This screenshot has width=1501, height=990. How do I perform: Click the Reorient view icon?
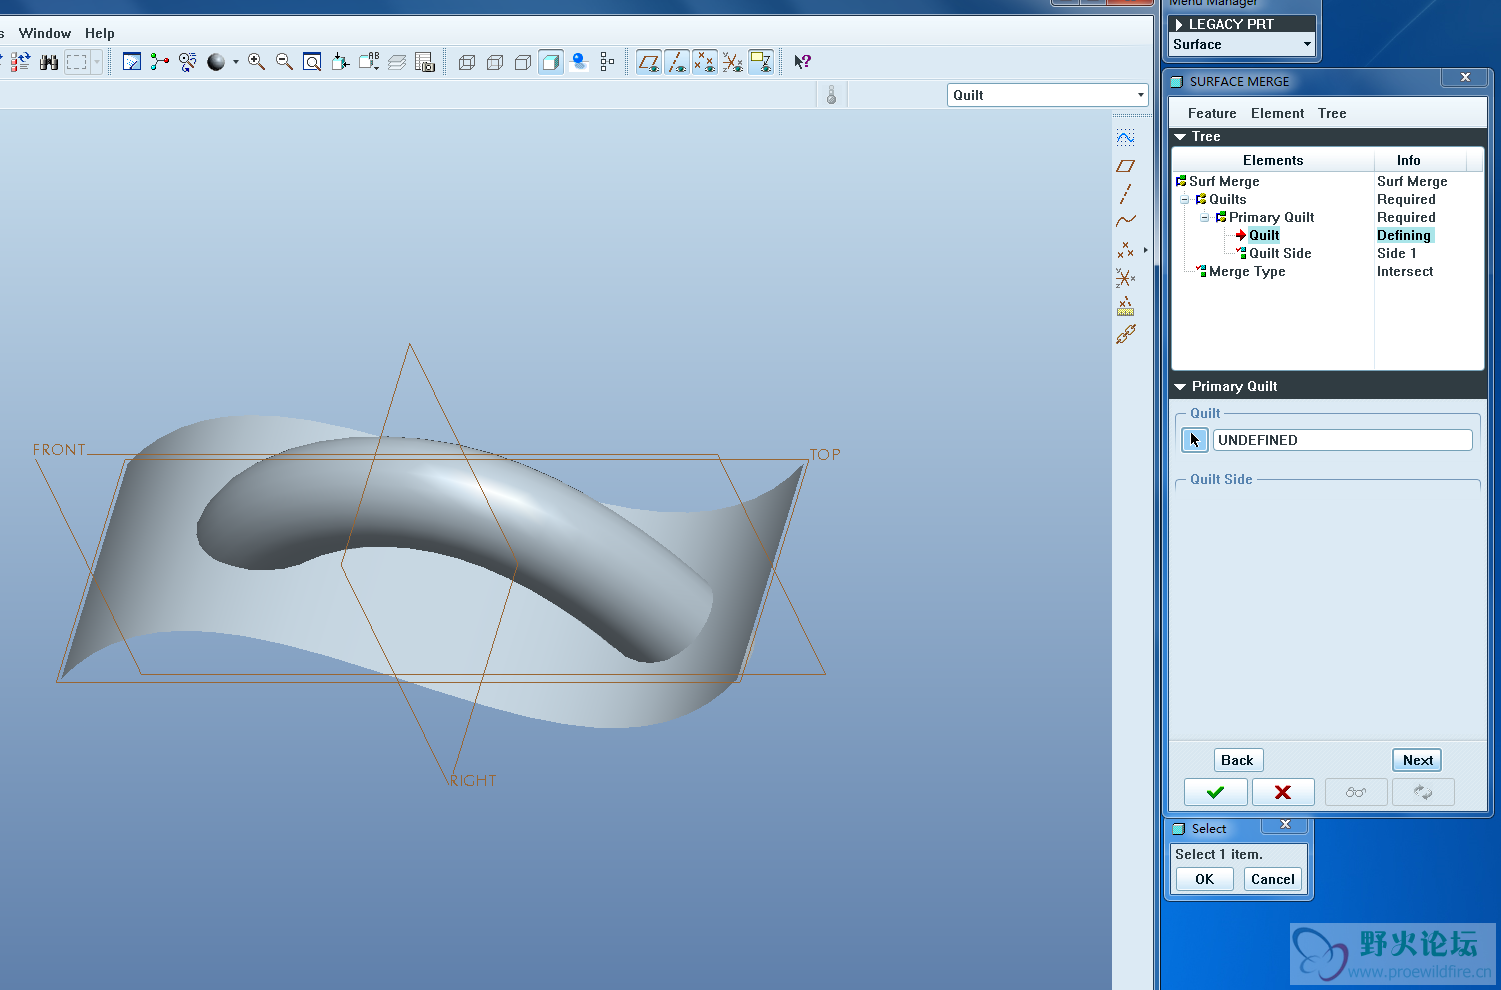(341, 62)
